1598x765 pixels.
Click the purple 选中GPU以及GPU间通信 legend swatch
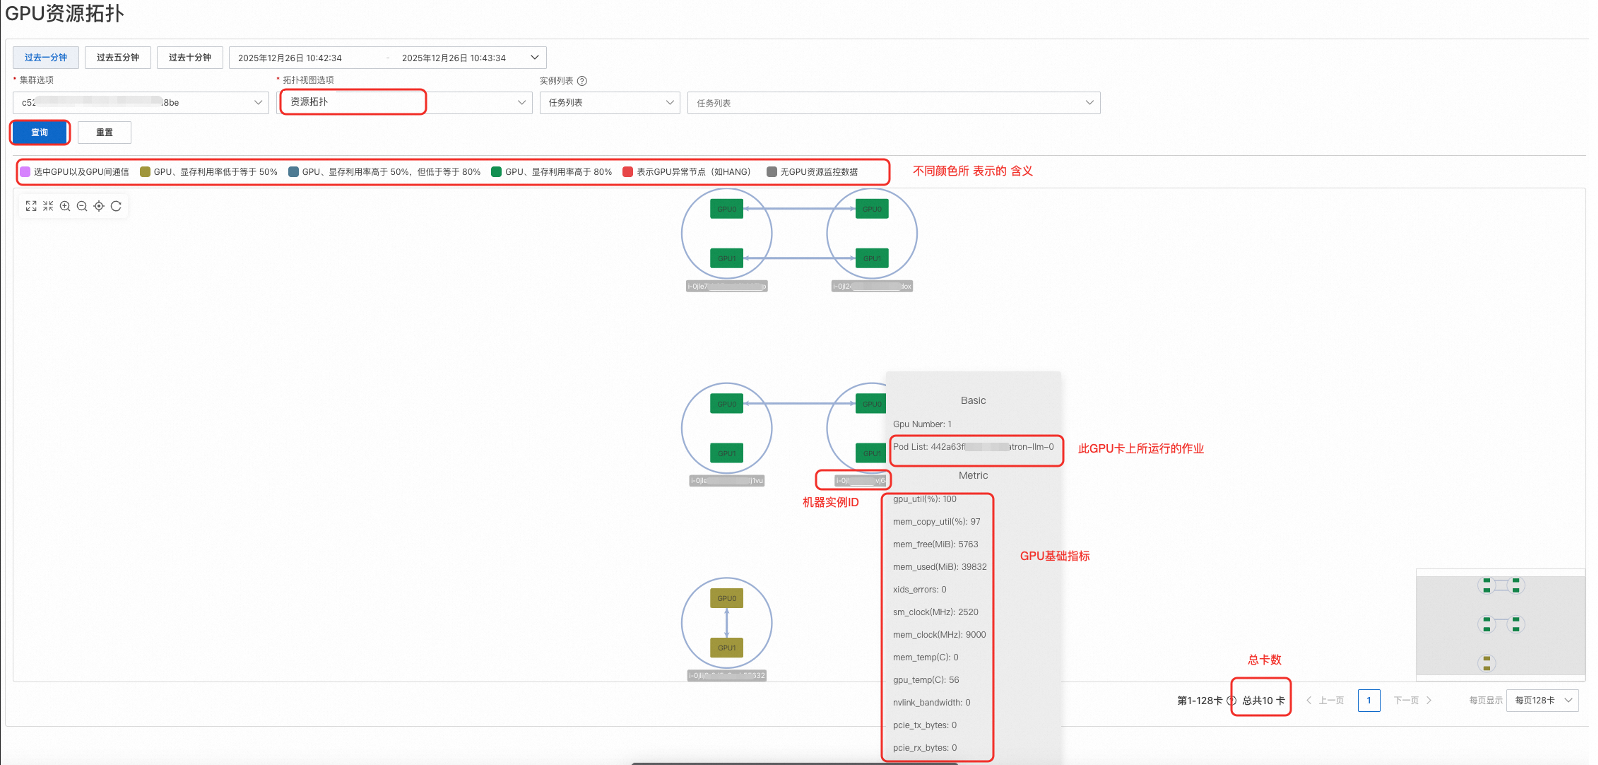coord(25,172)
